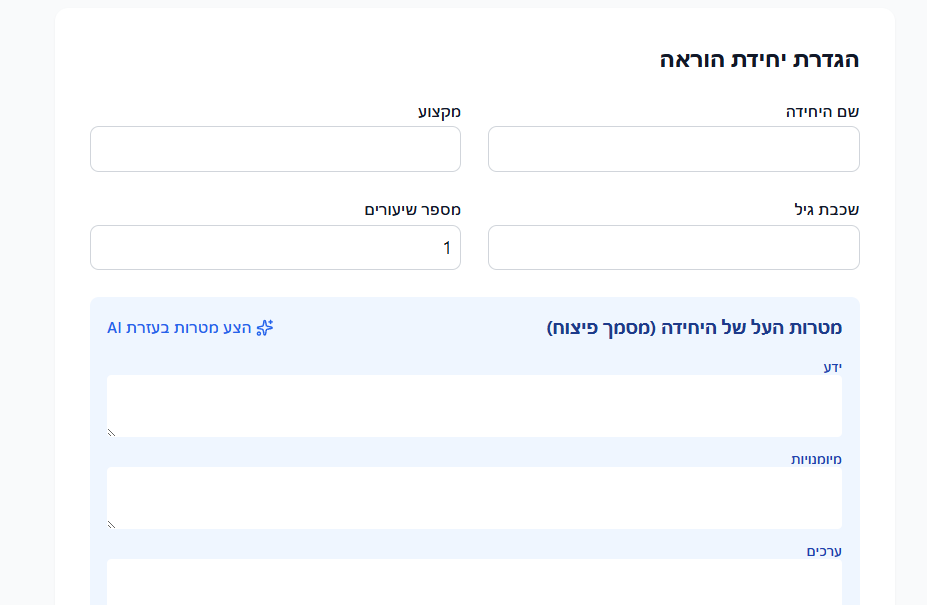Screen dimensions: 927x605
Task: Click the 'ערכים' label text
Action: pyautogui.click(x=824, y=551)
